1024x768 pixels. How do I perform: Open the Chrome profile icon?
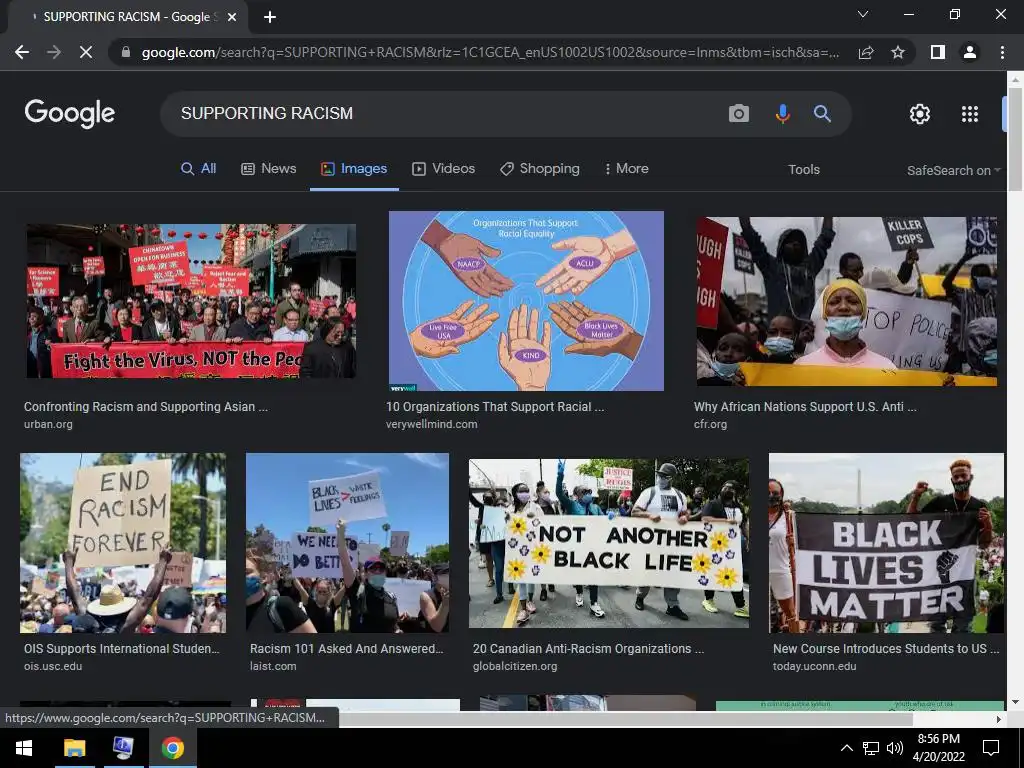pos(970,52)
